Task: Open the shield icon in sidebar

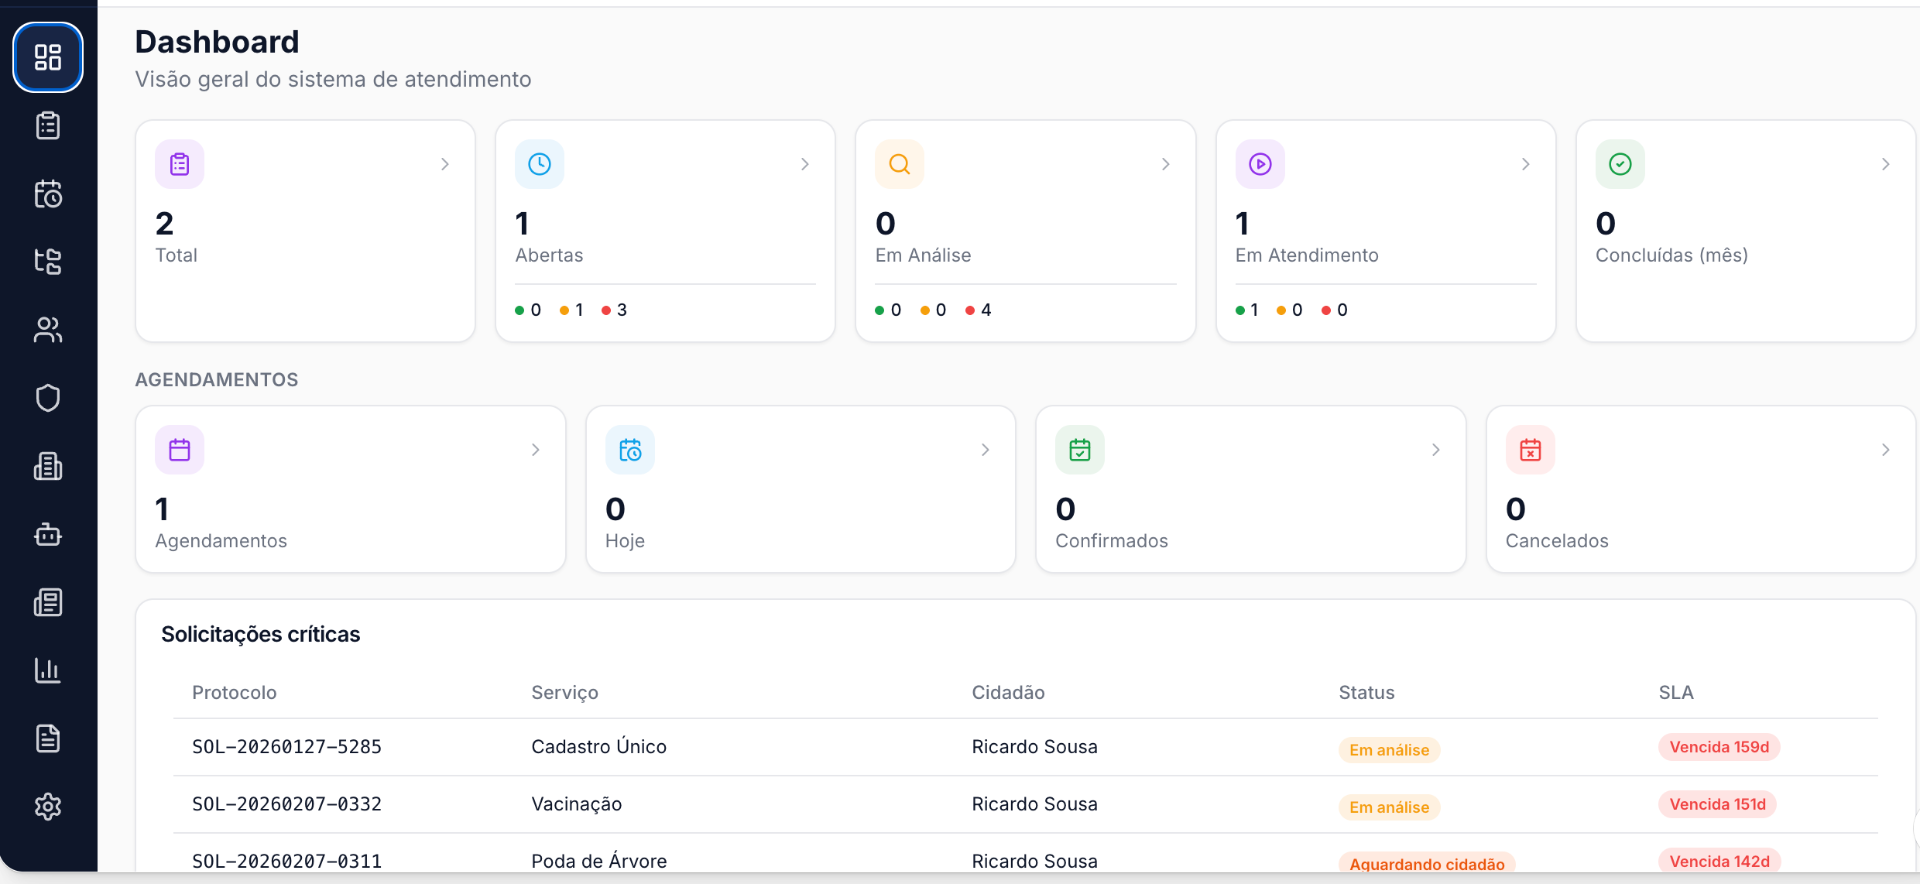Action: pos(48,398)
